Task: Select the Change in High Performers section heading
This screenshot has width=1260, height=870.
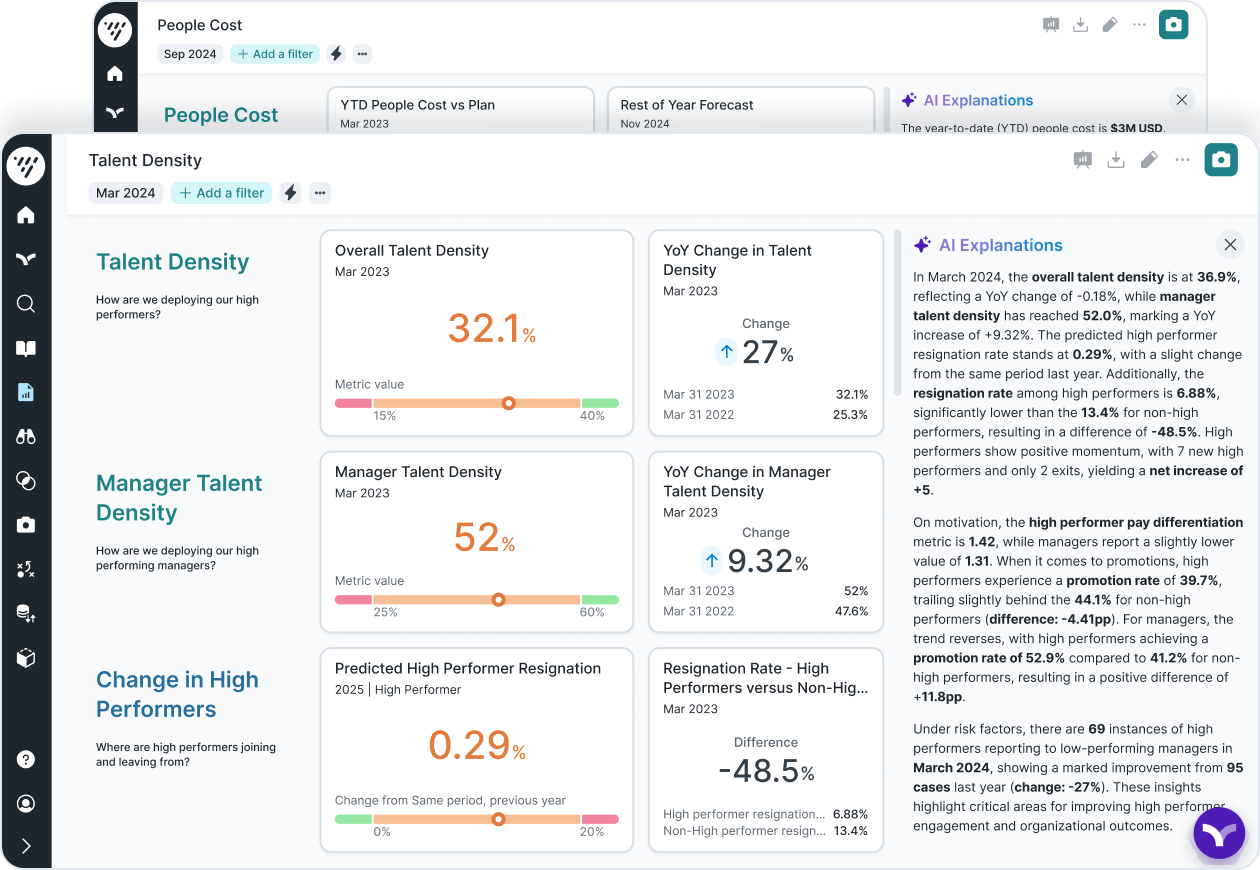Action: pos(177,694)
